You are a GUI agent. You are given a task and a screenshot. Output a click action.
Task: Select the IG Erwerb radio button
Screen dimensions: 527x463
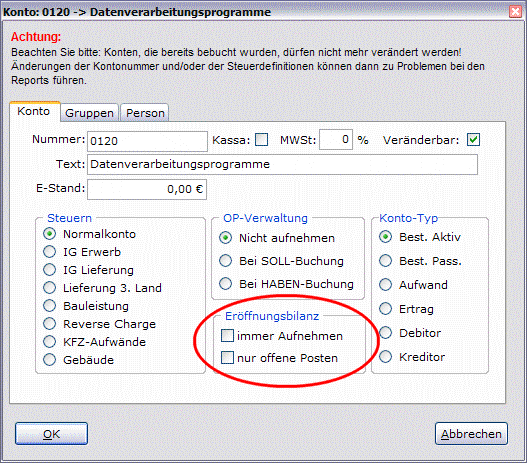click(49, 252)
